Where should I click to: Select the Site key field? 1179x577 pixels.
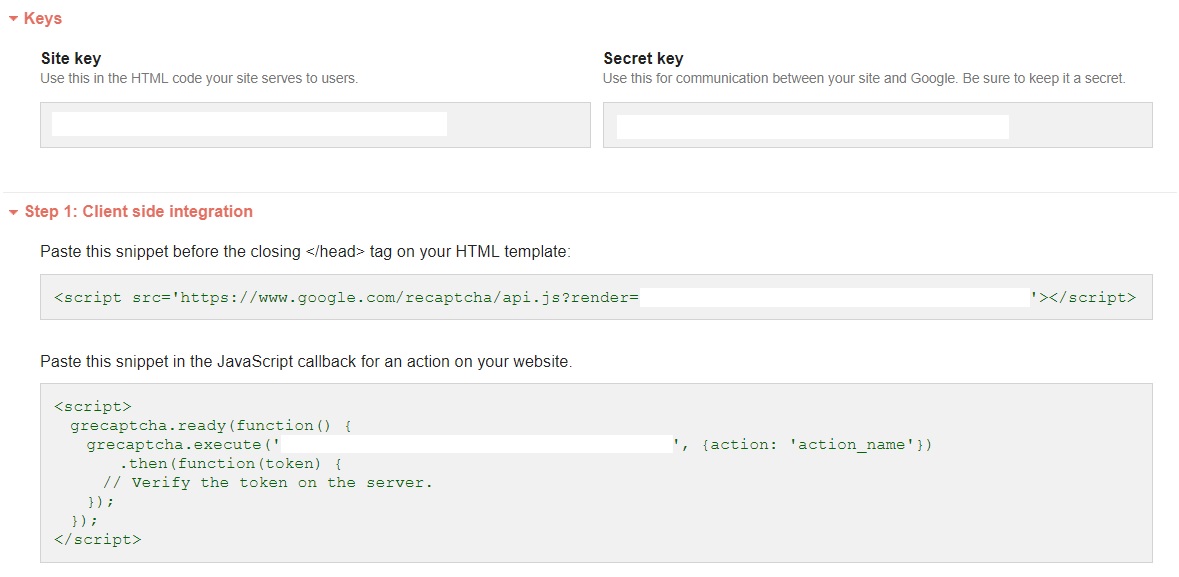pos(315,125)
